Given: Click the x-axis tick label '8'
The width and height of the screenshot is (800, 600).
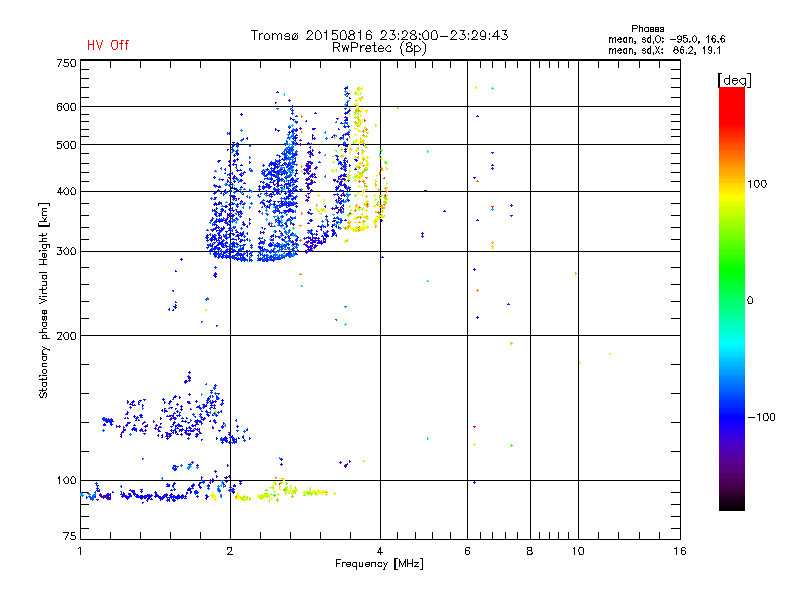Looking at the screenshot, I should [530, 551].
